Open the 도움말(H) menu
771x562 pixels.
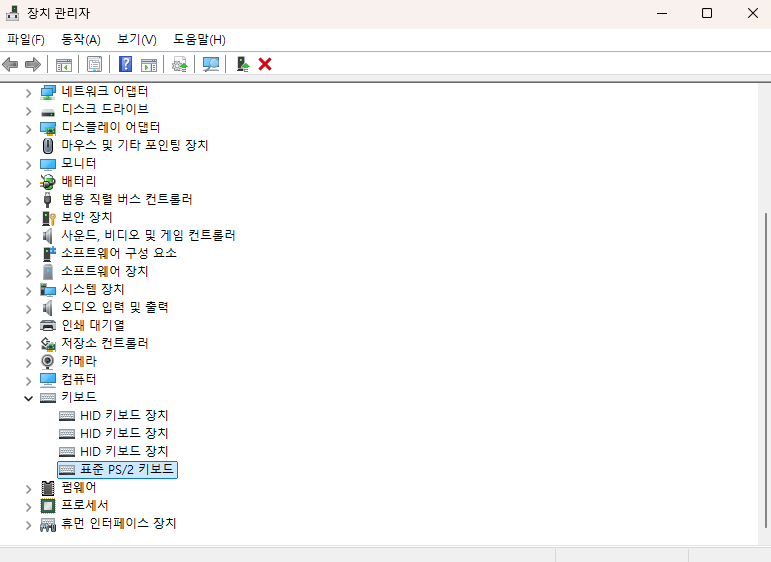(x=199, y=39)
